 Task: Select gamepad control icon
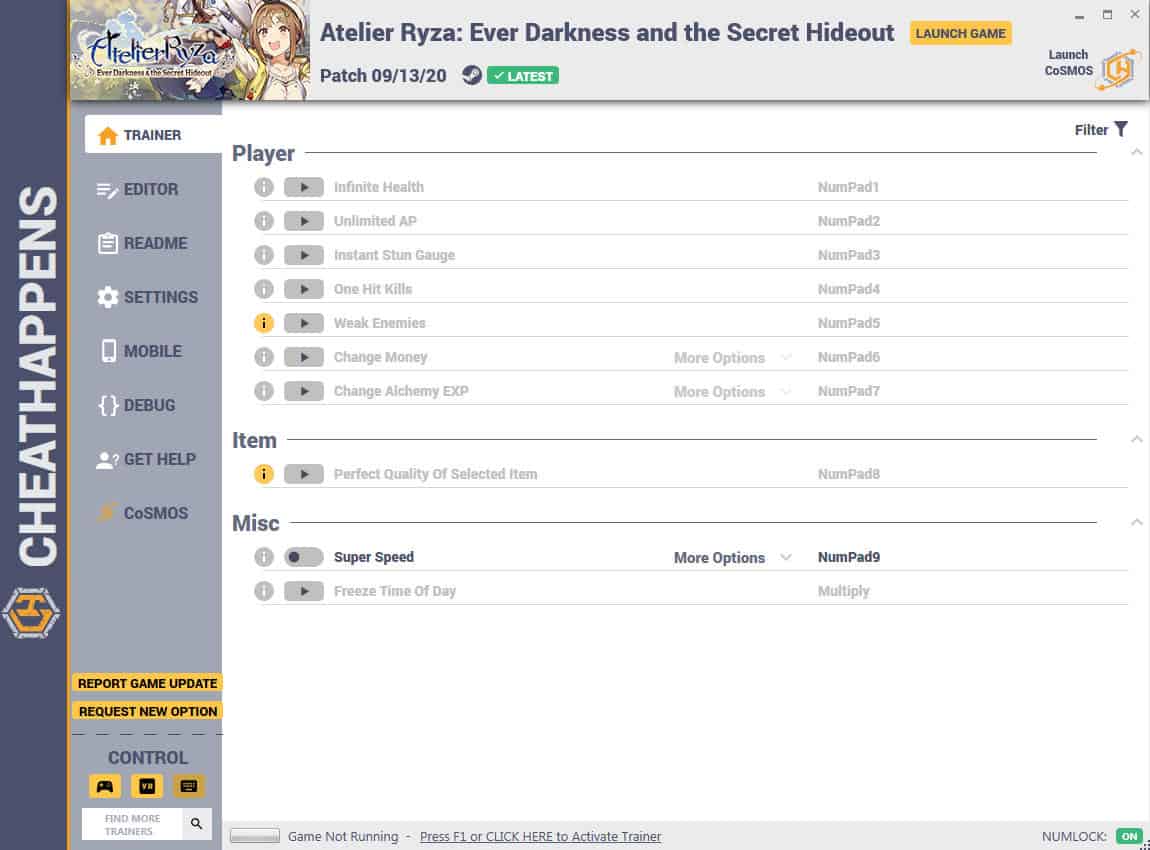[105, 786]
